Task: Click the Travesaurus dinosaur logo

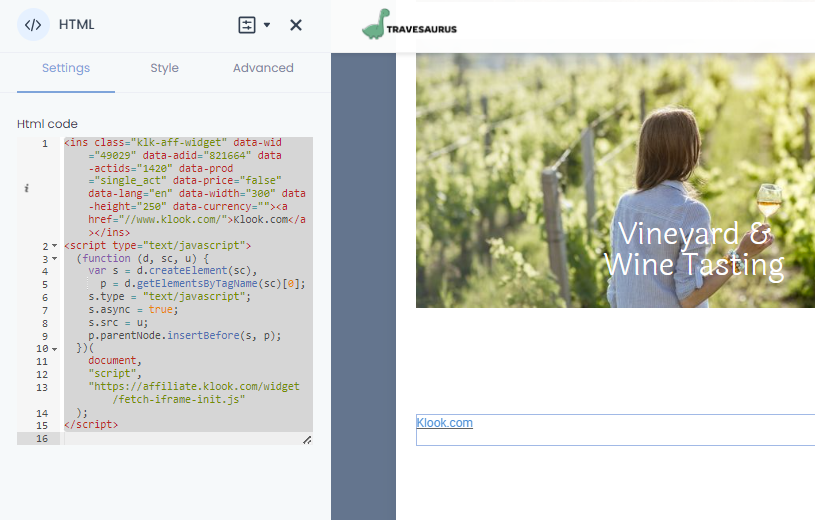Action: point(376,24)
